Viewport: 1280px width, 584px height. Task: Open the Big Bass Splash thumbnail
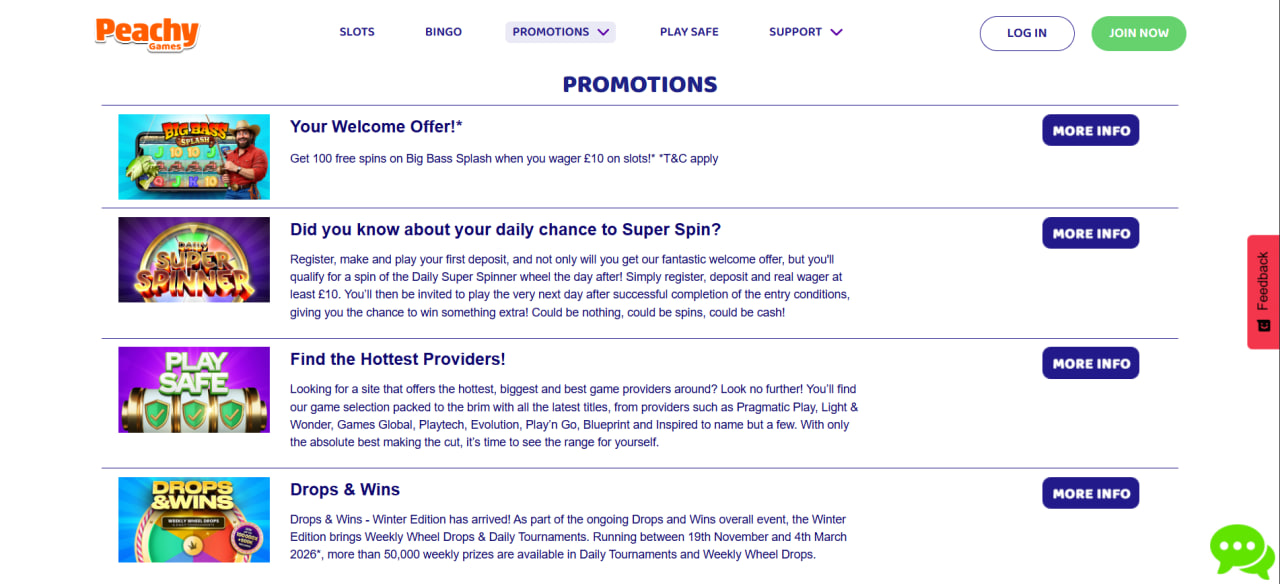click(x=194, y=157)
